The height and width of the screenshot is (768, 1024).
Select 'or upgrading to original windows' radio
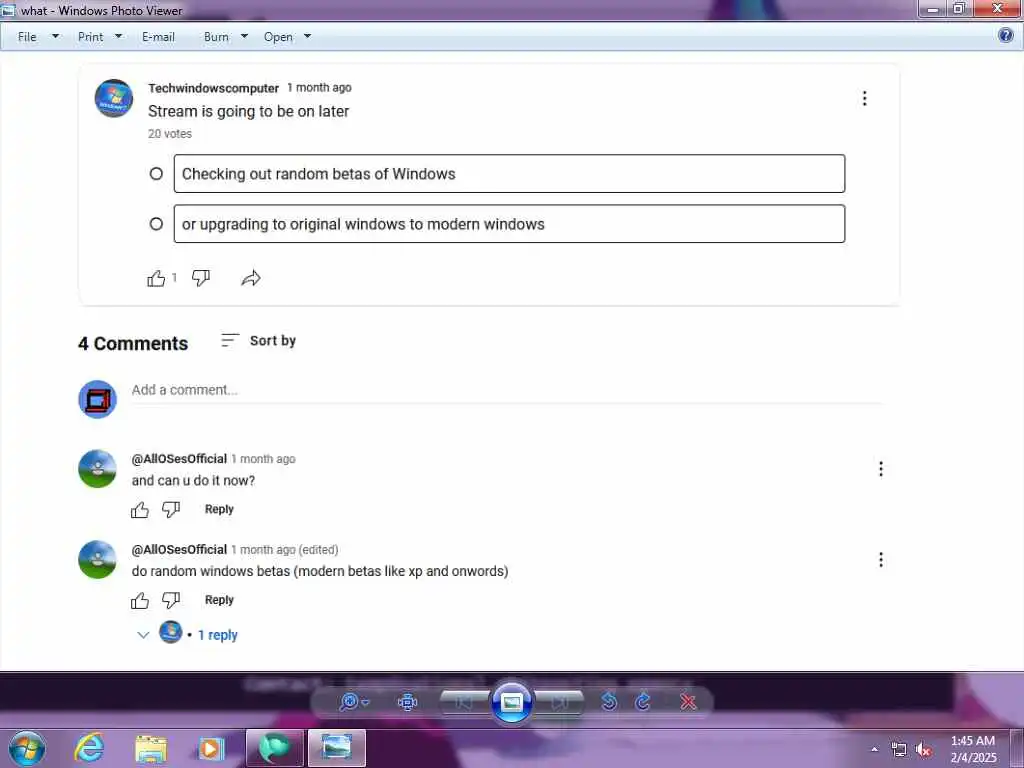156,224
